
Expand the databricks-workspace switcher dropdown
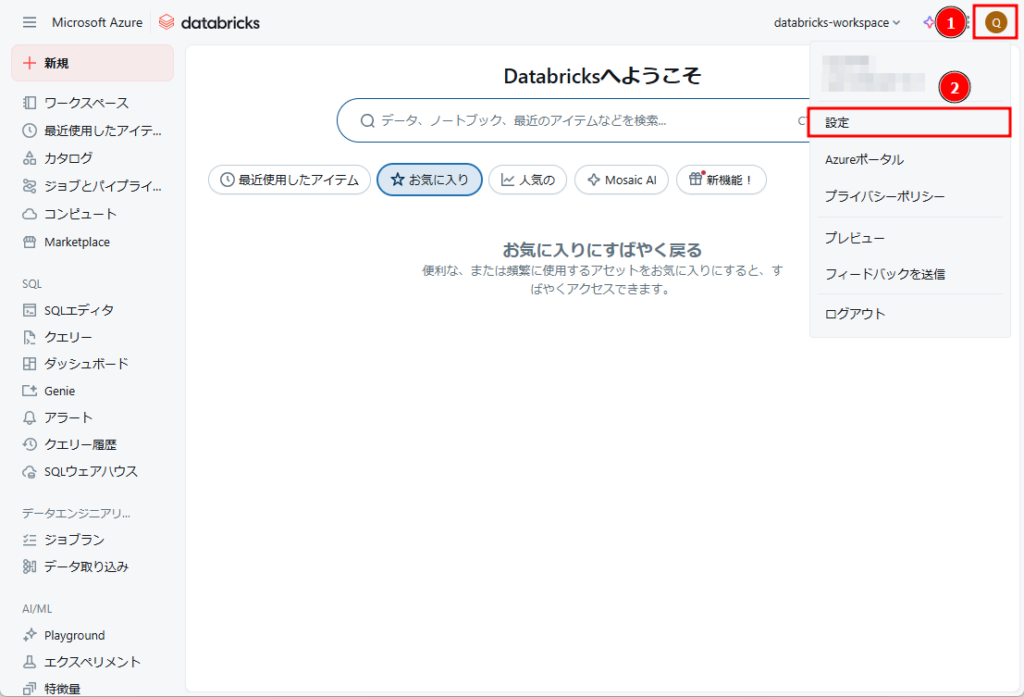coord(837,23)
